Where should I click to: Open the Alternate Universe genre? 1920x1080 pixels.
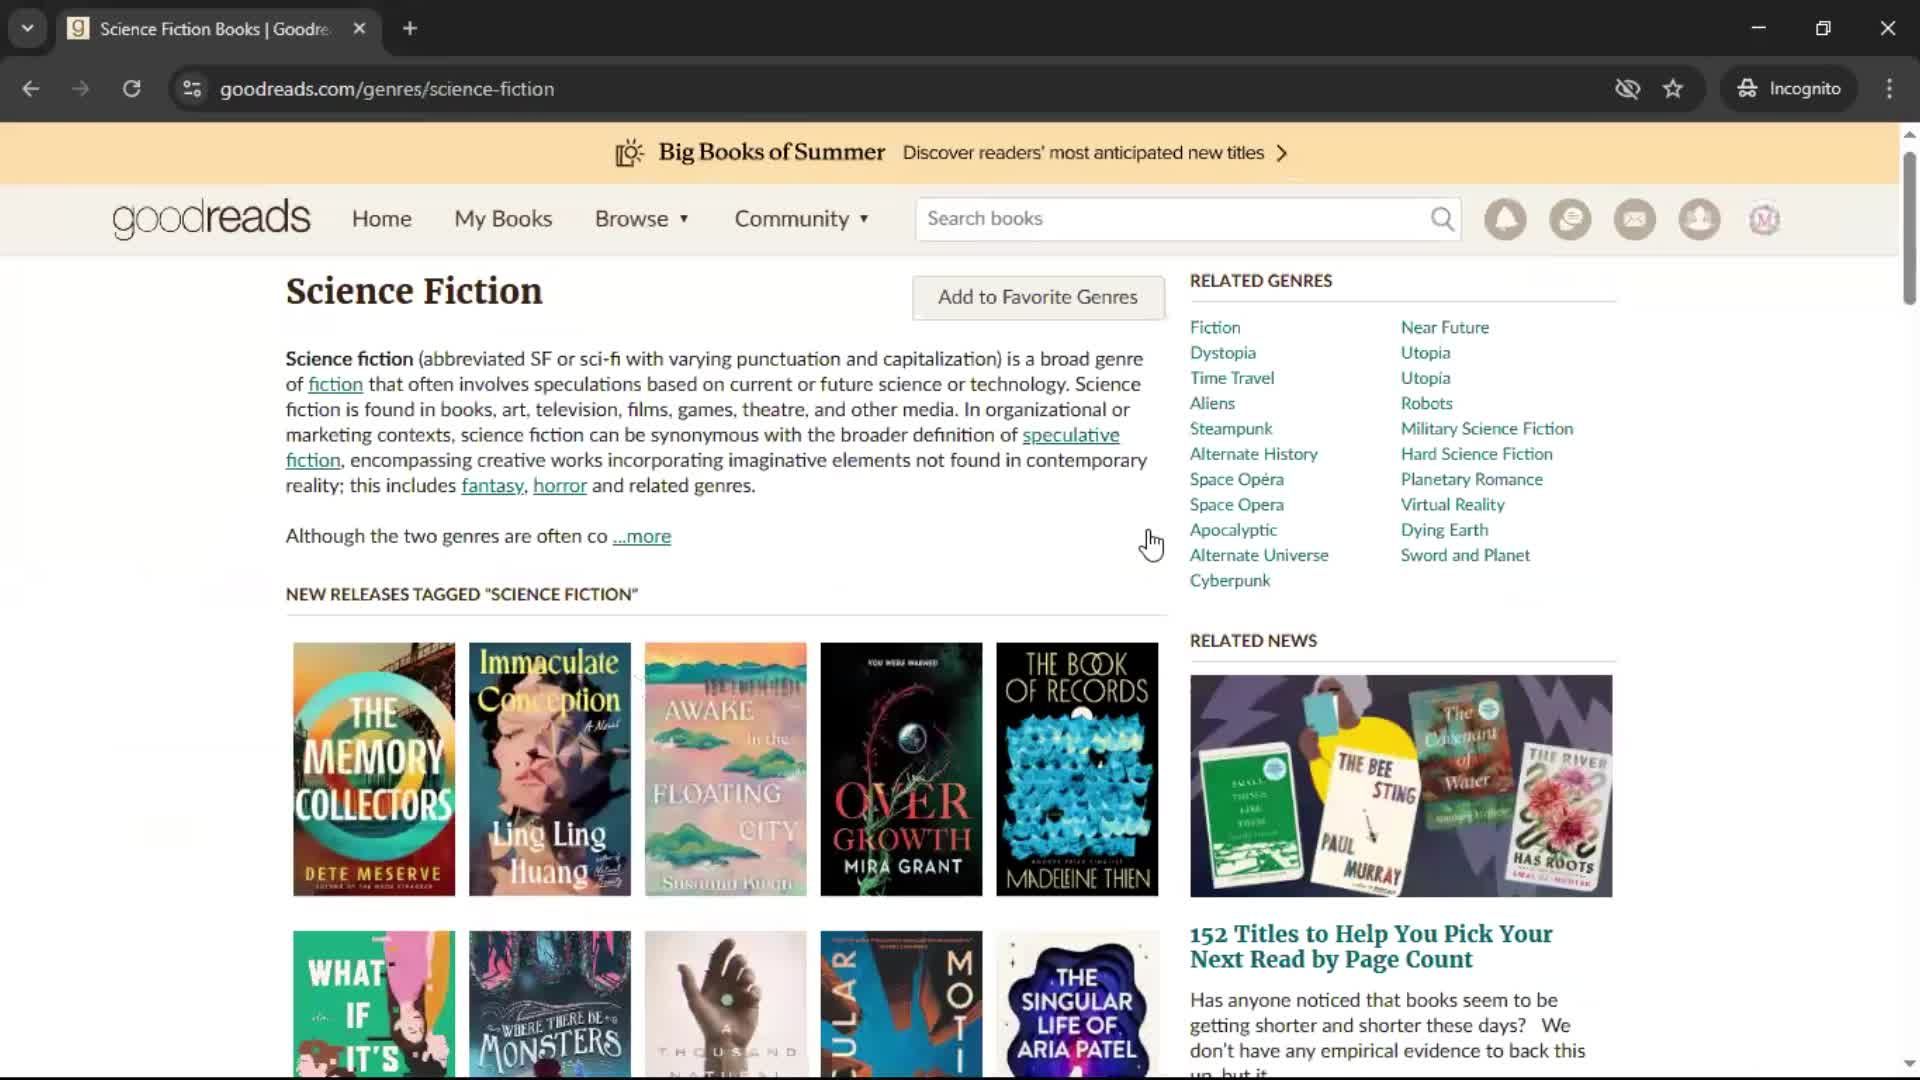pyautogui.click(x=1259, y=555)
